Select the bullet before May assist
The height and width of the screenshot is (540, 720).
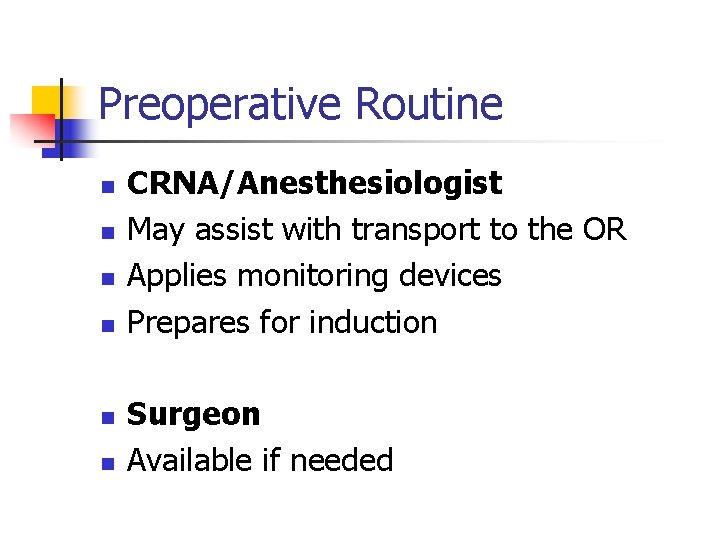(108, 233)
